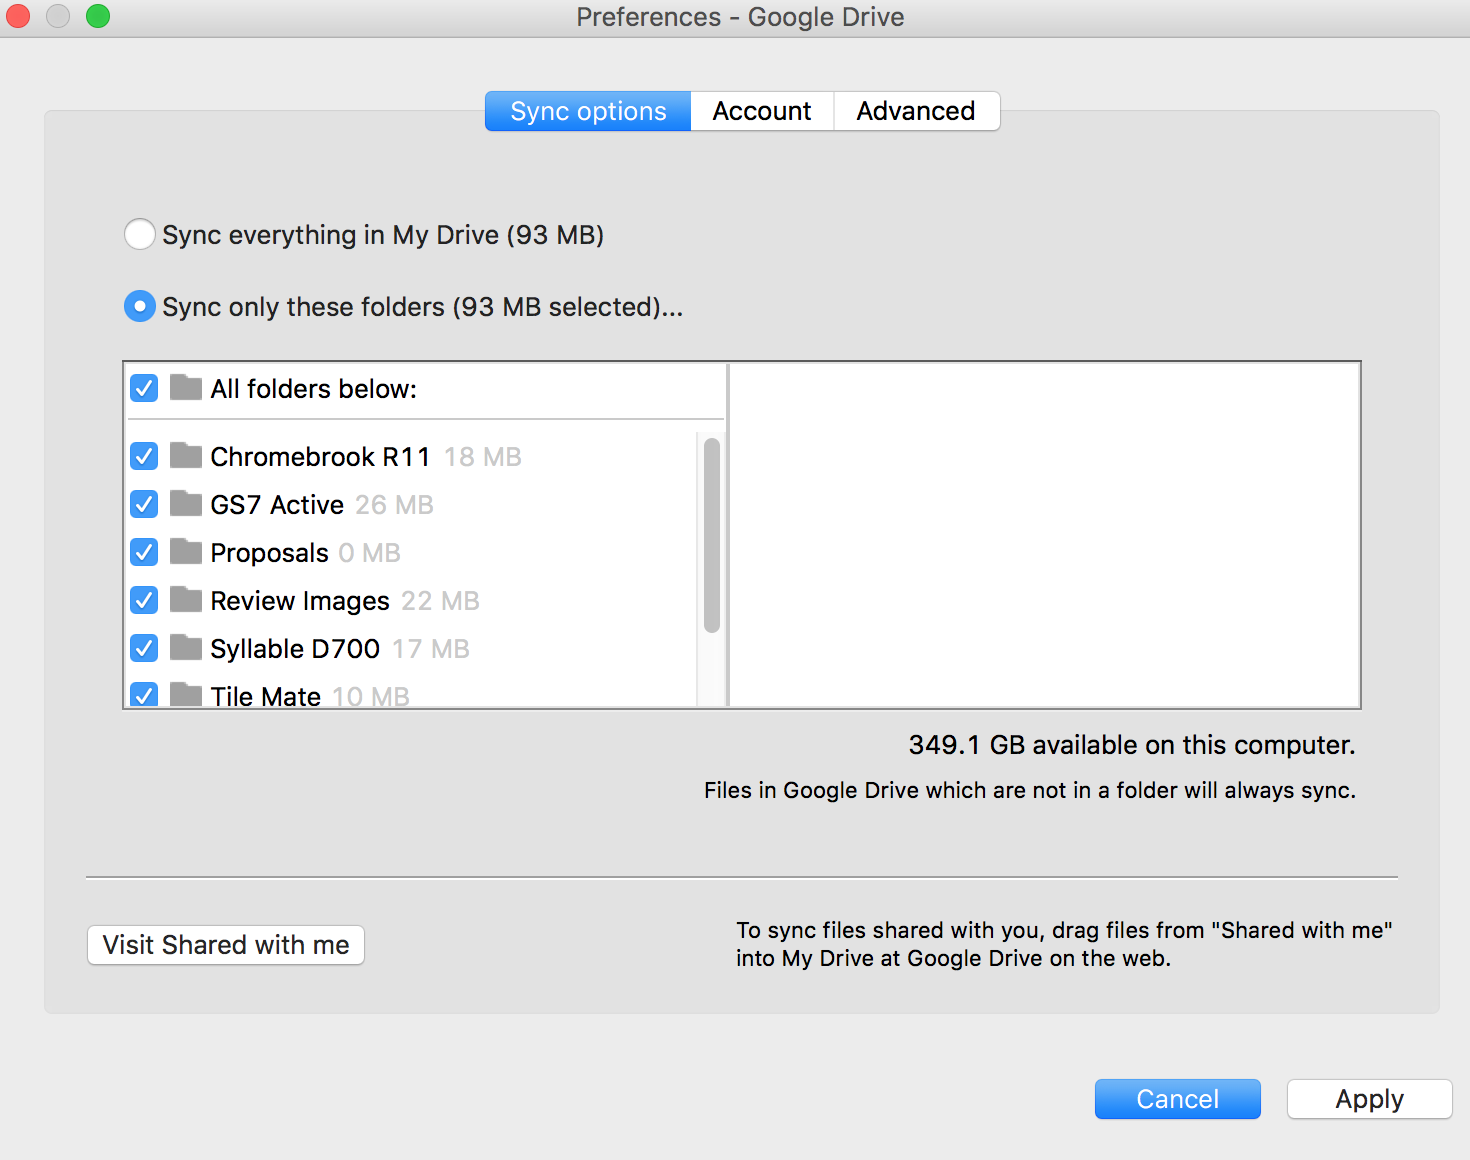1470x1160 pixels.
Task: Click the Visit Shared with me button
Action: point(226,945)
